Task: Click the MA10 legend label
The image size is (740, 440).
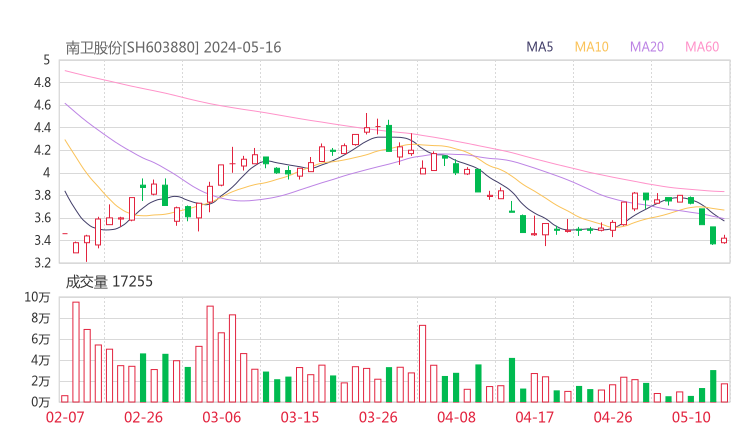Action: [x=591, y=47]
